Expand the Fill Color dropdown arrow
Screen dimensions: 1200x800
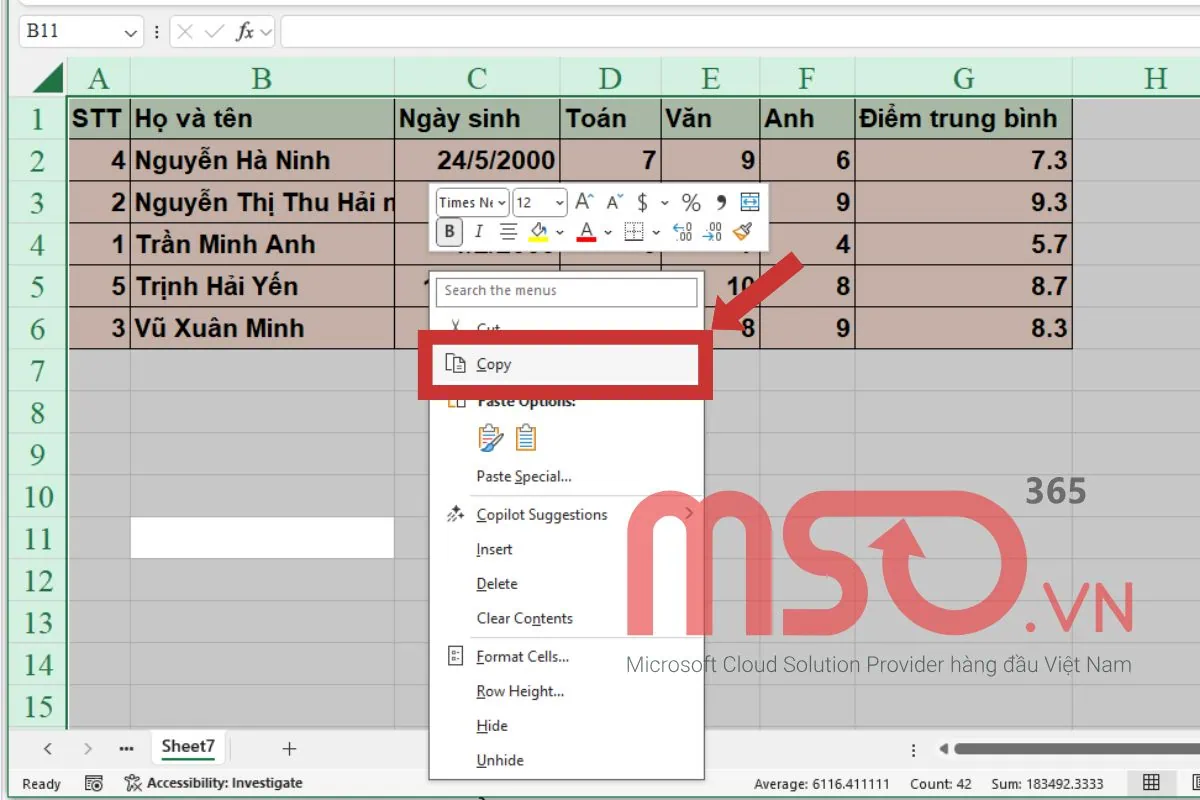pyautogui.click(x=560, y=232)
